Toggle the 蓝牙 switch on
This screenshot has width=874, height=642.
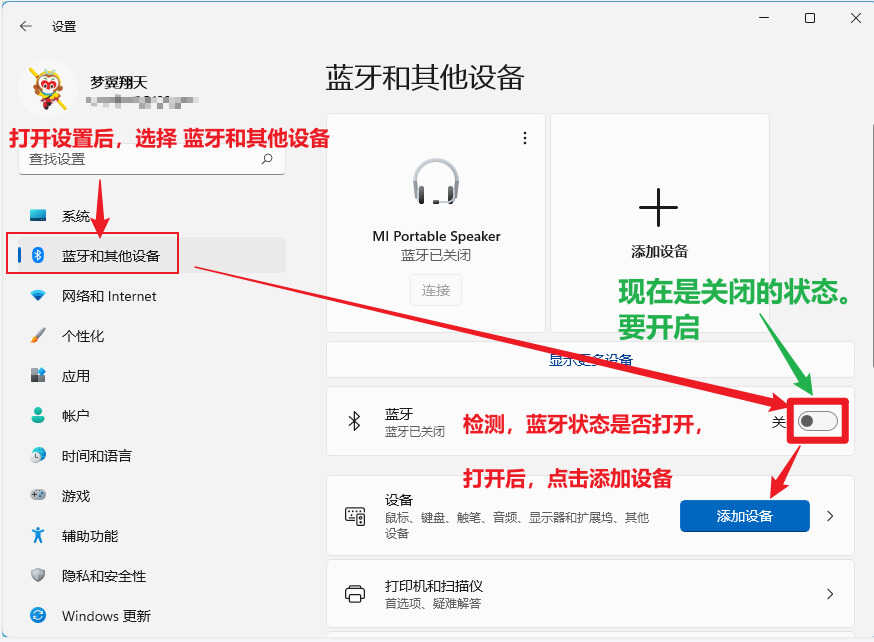click(818, 421)
